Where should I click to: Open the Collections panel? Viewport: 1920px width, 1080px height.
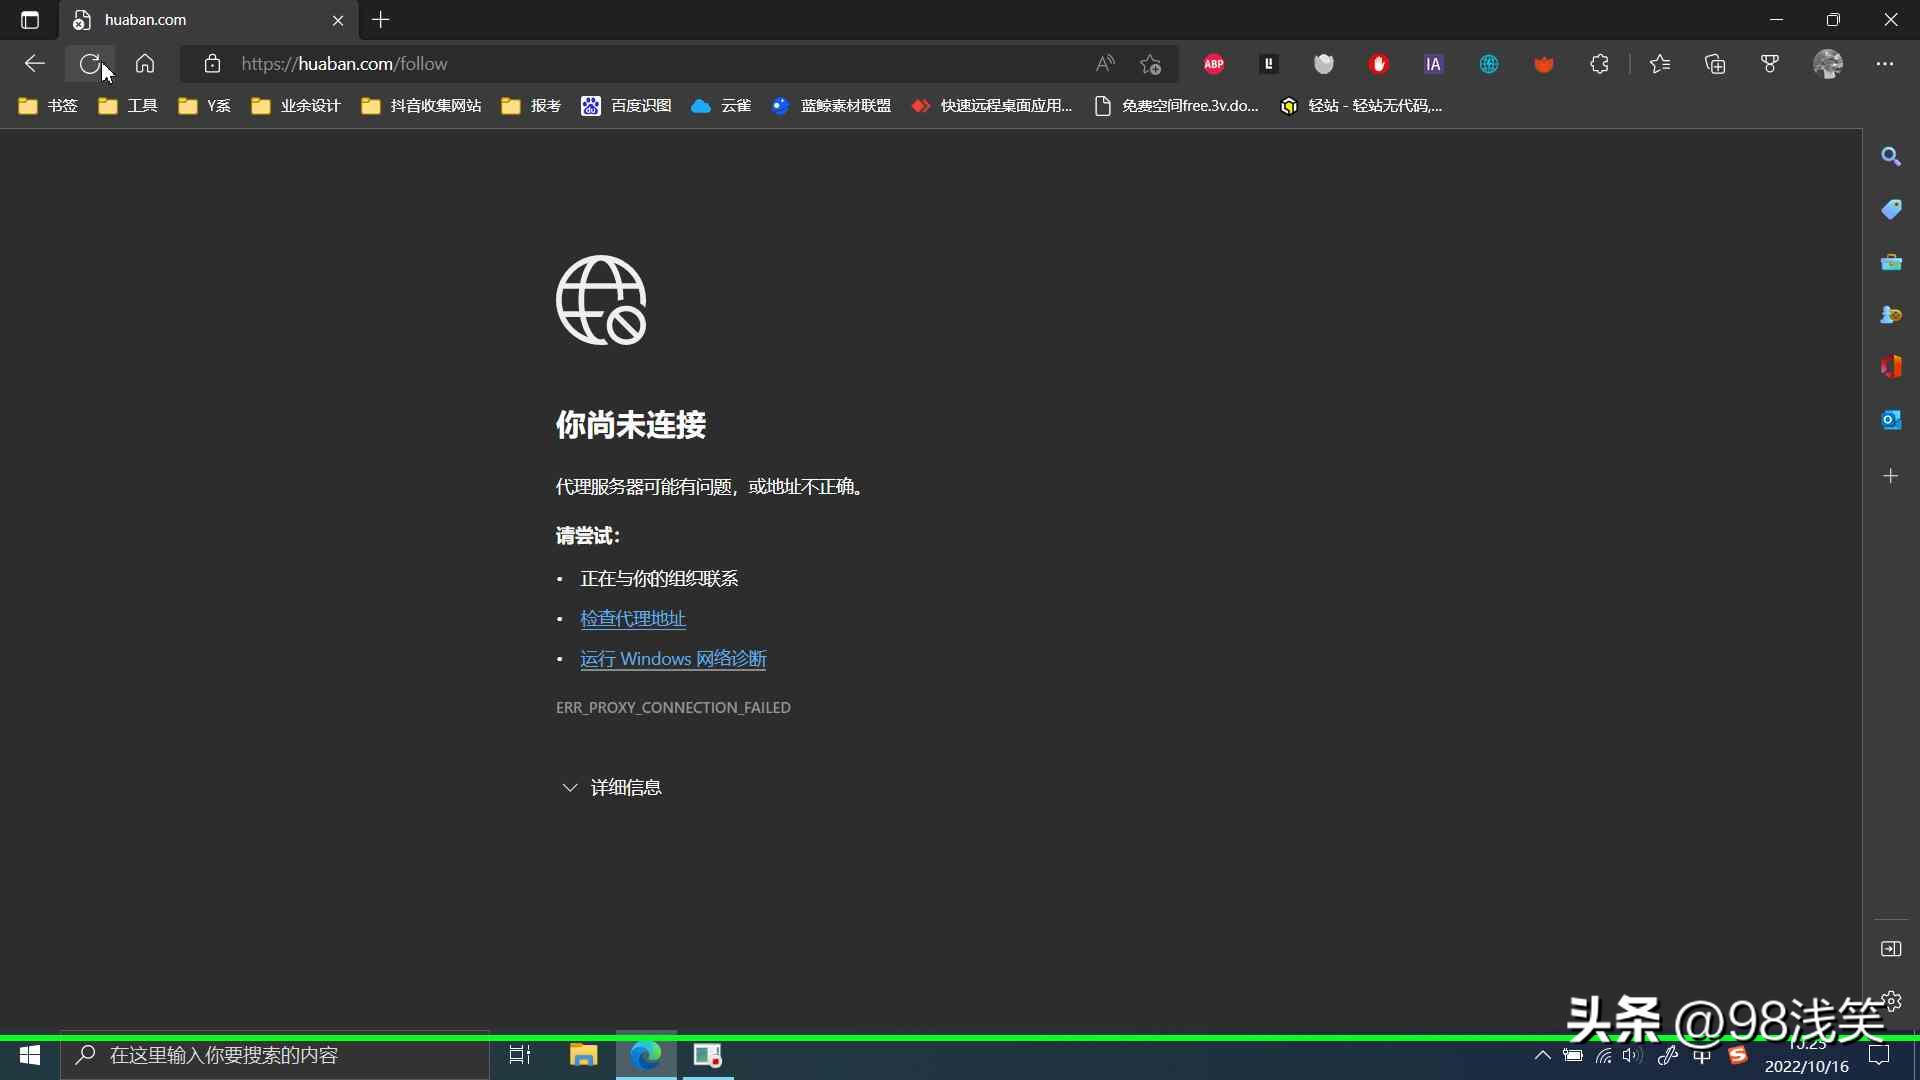[x=1716, y=63]
